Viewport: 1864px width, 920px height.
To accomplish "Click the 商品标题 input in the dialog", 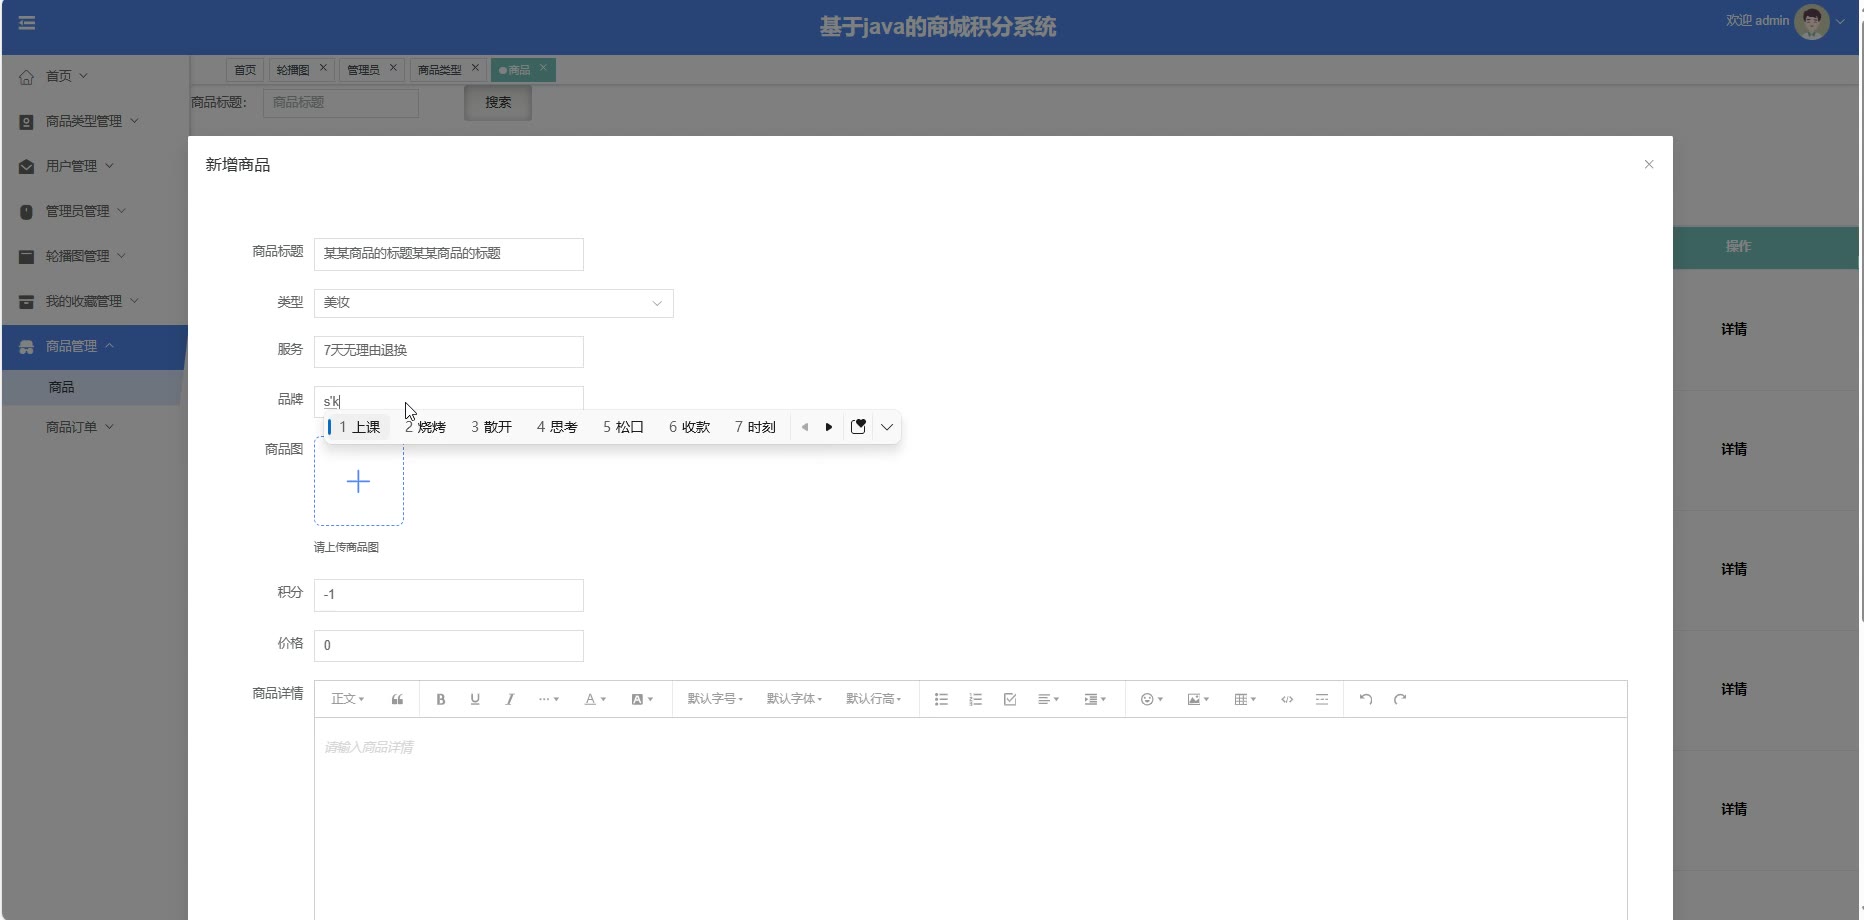I will 449,254.
